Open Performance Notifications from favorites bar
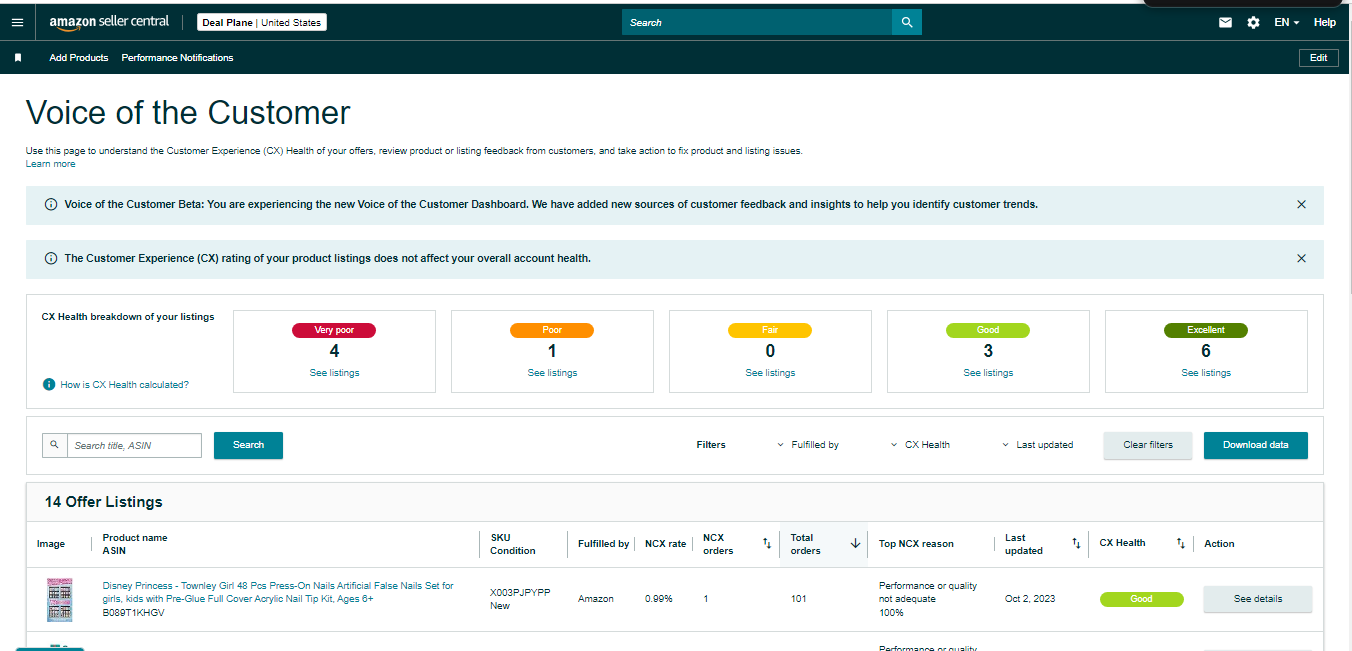1352x651 pixels. tap(177, 58)
